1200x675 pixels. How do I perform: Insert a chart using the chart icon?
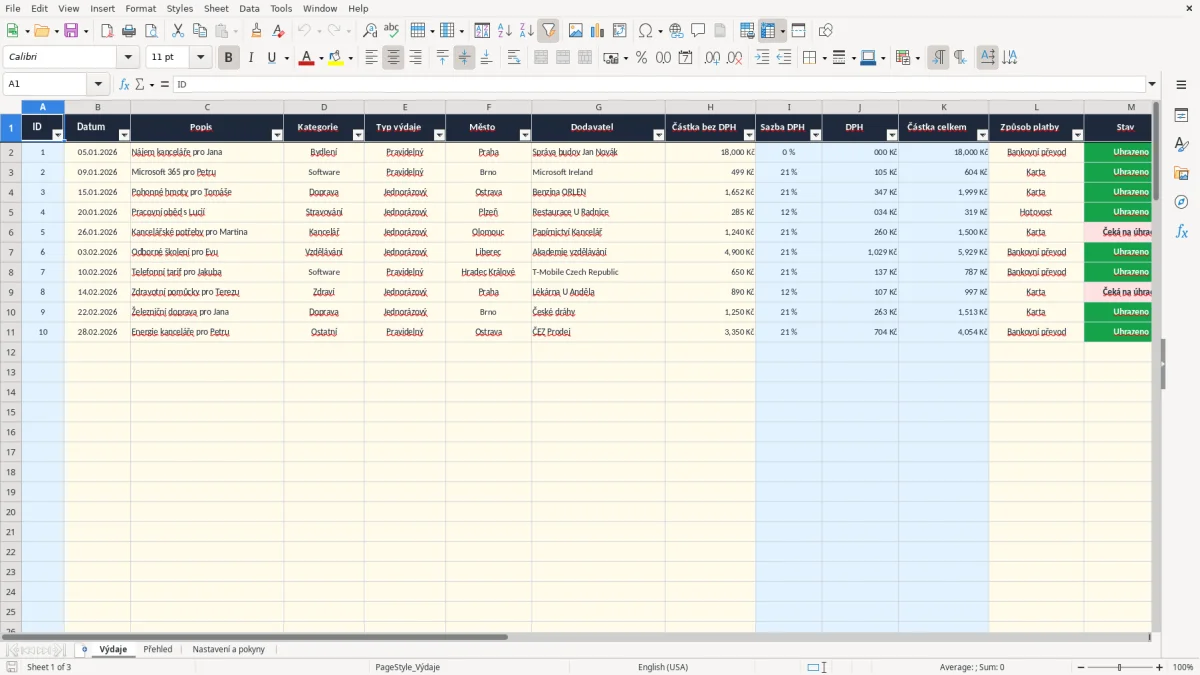598,31
